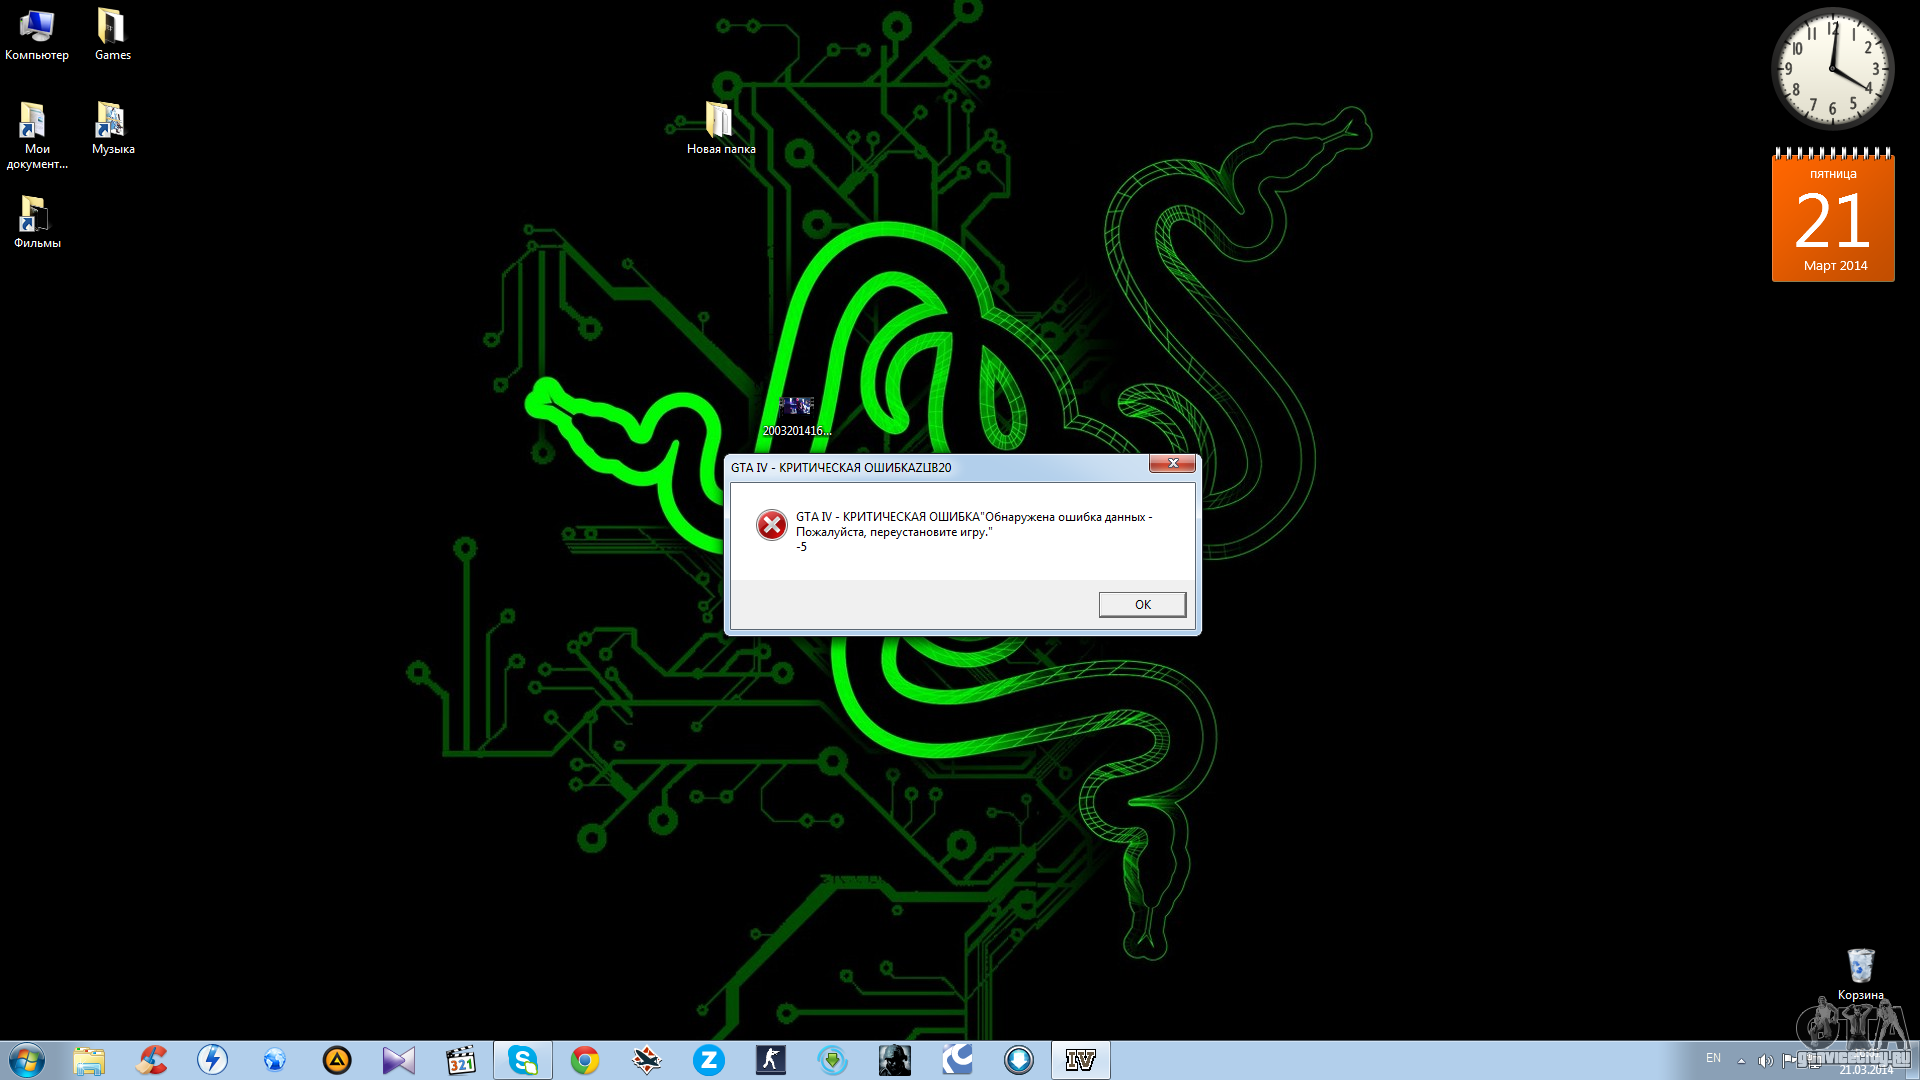Launch AIMP player from the taskbar

(337, 1060)
